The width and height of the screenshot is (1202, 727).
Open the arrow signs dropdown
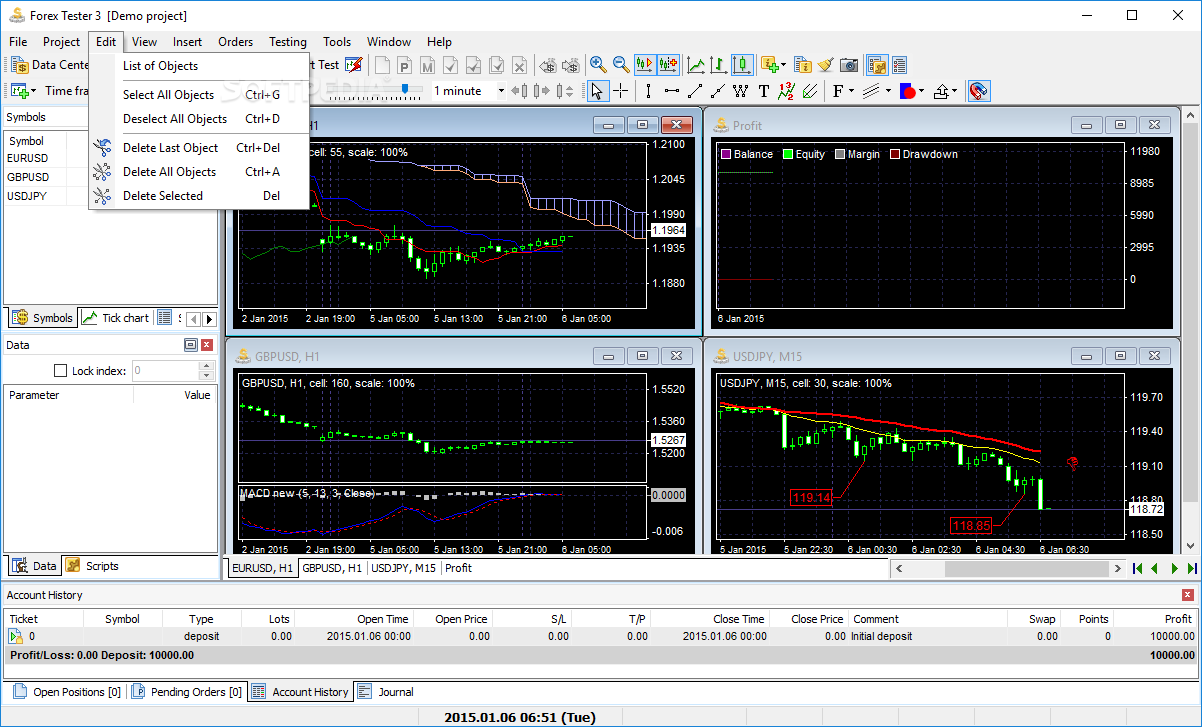click(945, 91)
